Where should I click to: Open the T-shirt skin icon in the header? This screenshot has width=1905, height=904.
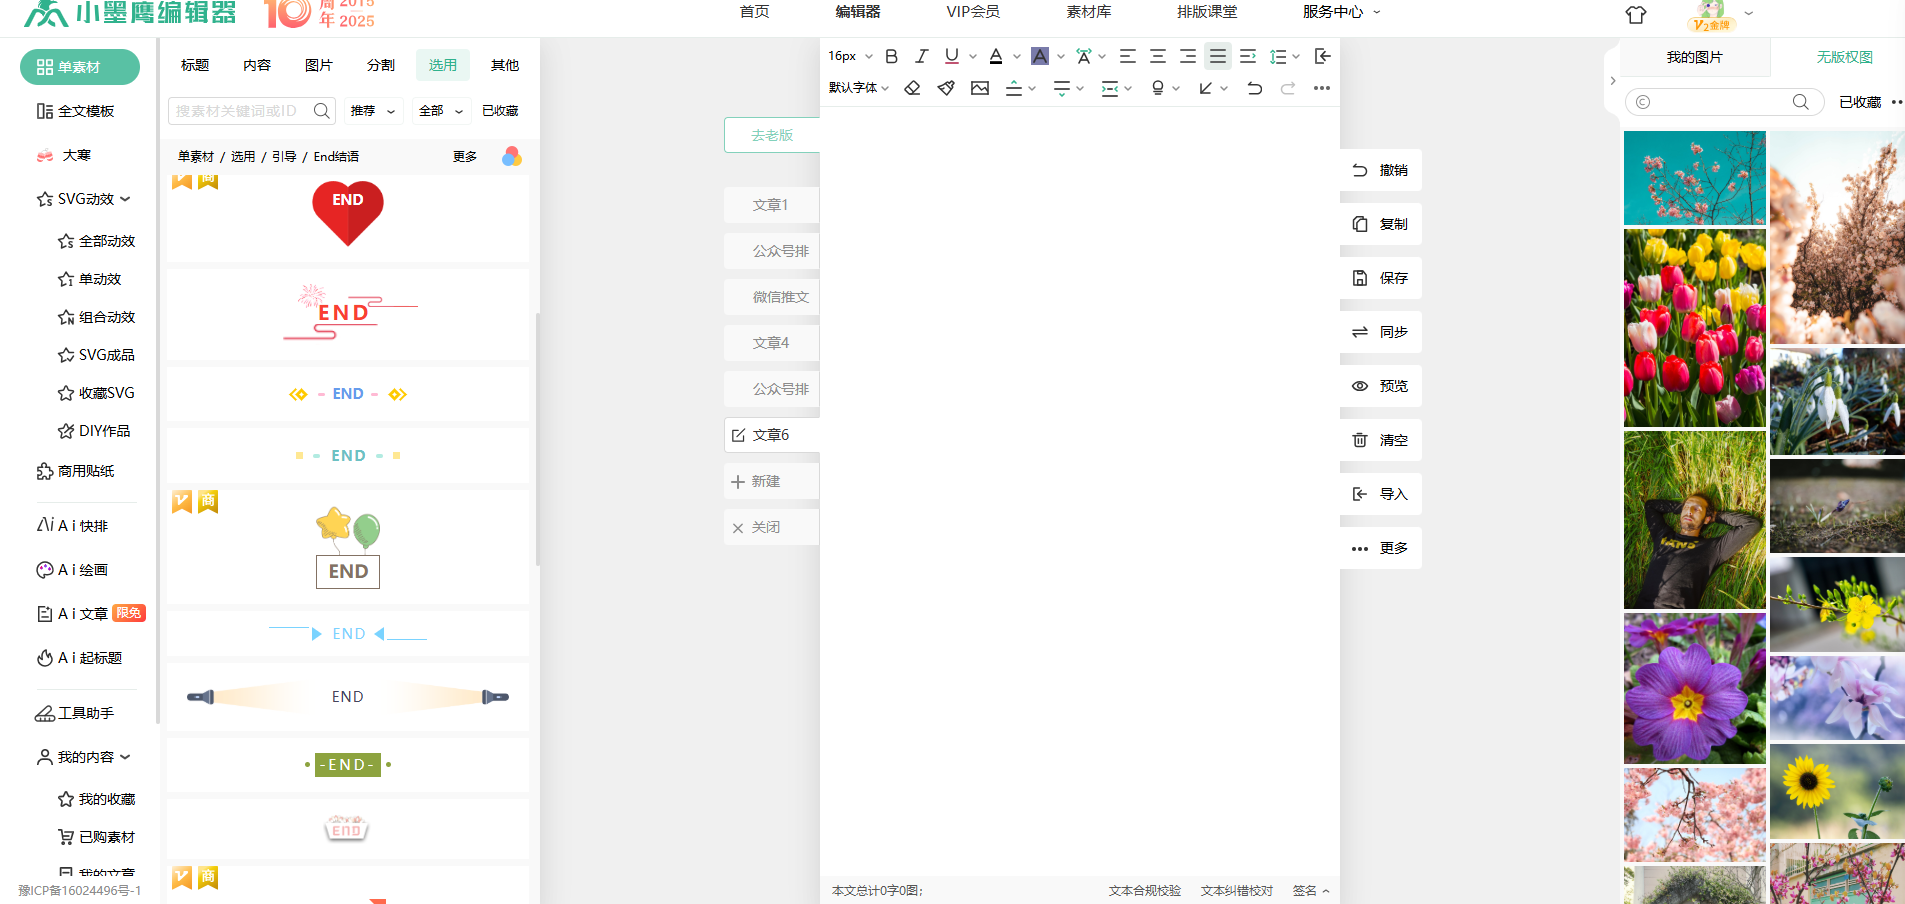(x=1635, y=15)
